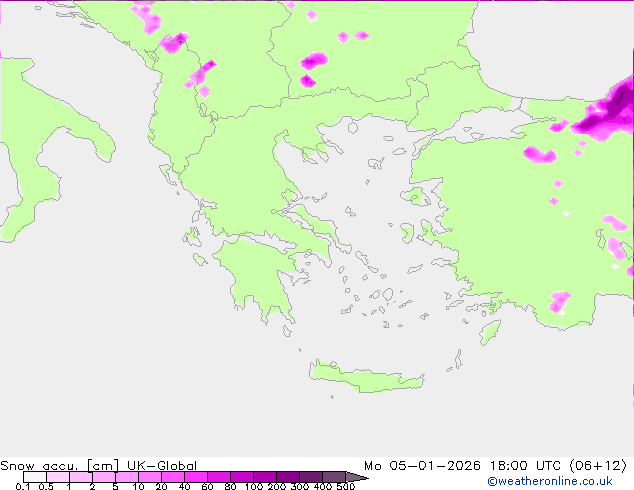Select the 2–5 cm legend swatch
This screenshot has width=634, height=490.
click(x=104, y=477)
